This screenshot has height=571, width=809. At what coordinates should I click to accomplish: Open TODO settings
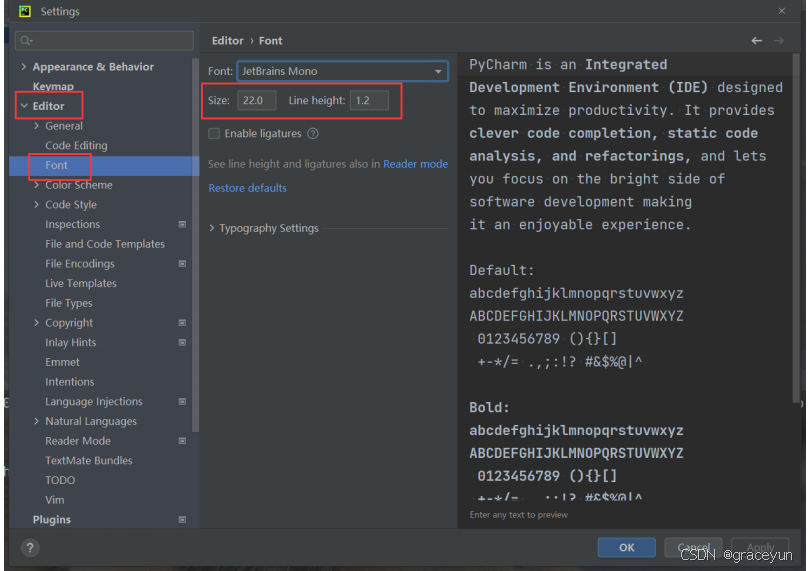[60, 480]
